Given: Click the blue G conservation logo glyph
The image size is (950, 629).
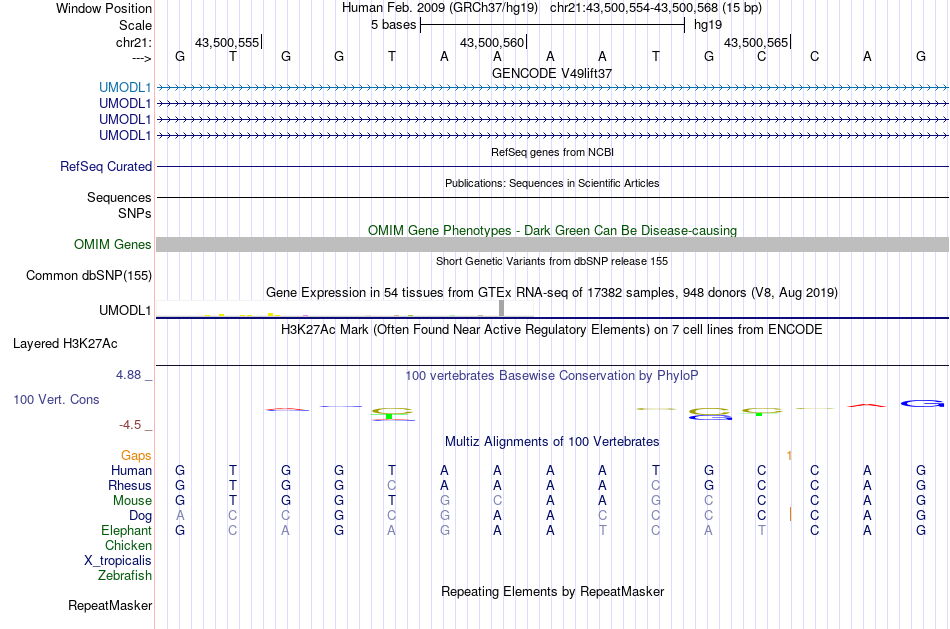Looking at the screenshot, I should tap(922, 404).
